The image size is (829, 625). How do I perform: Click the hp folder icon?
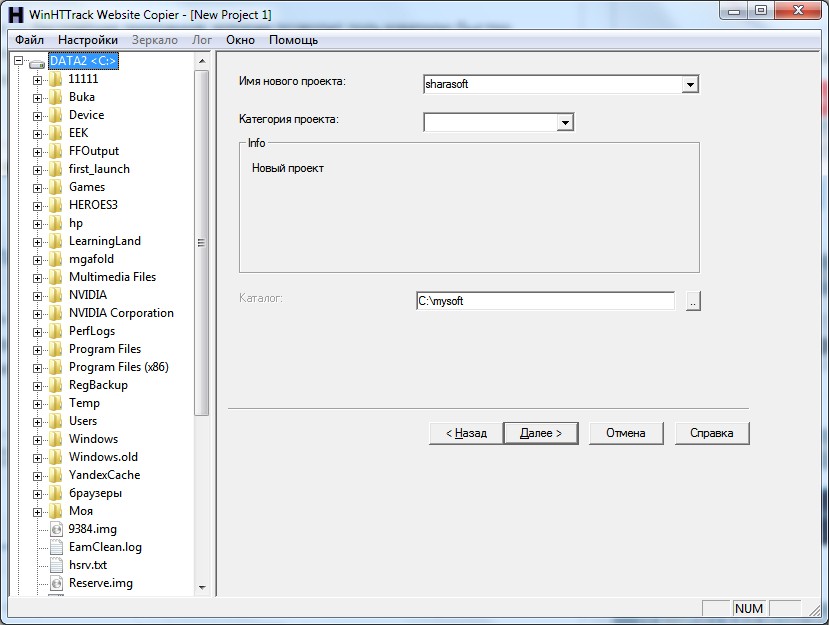[56, 223]
